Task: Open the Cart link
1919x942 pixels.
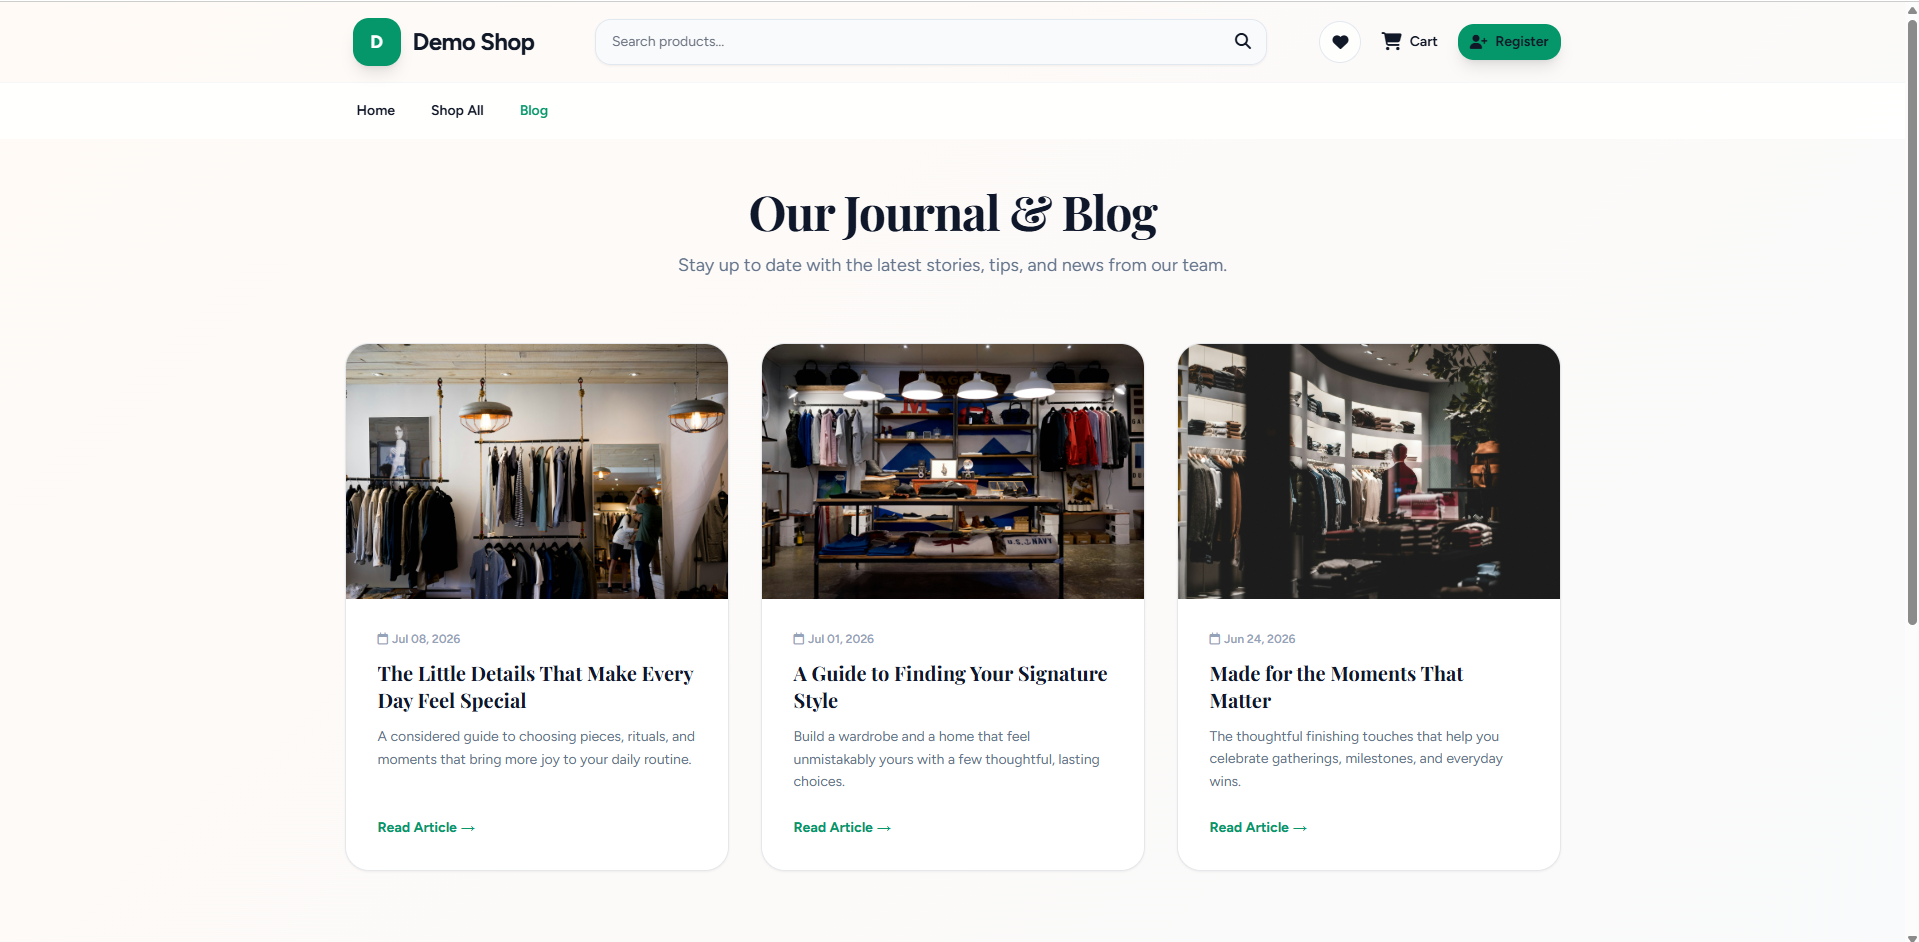Action: click(x=1409, y=42)
